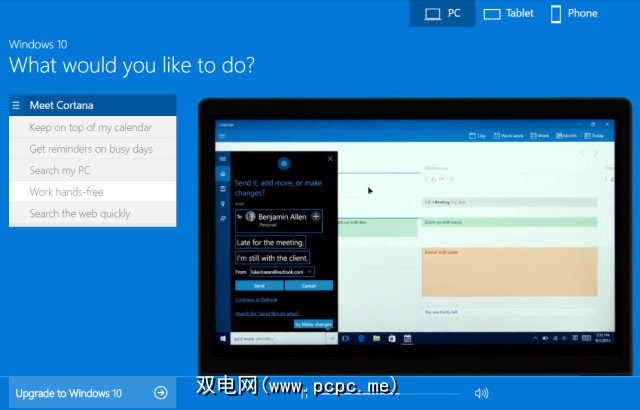Click the Cancel button in Cortana
The height and width of the screenshot is (410, 640).
tap(309, 286)
